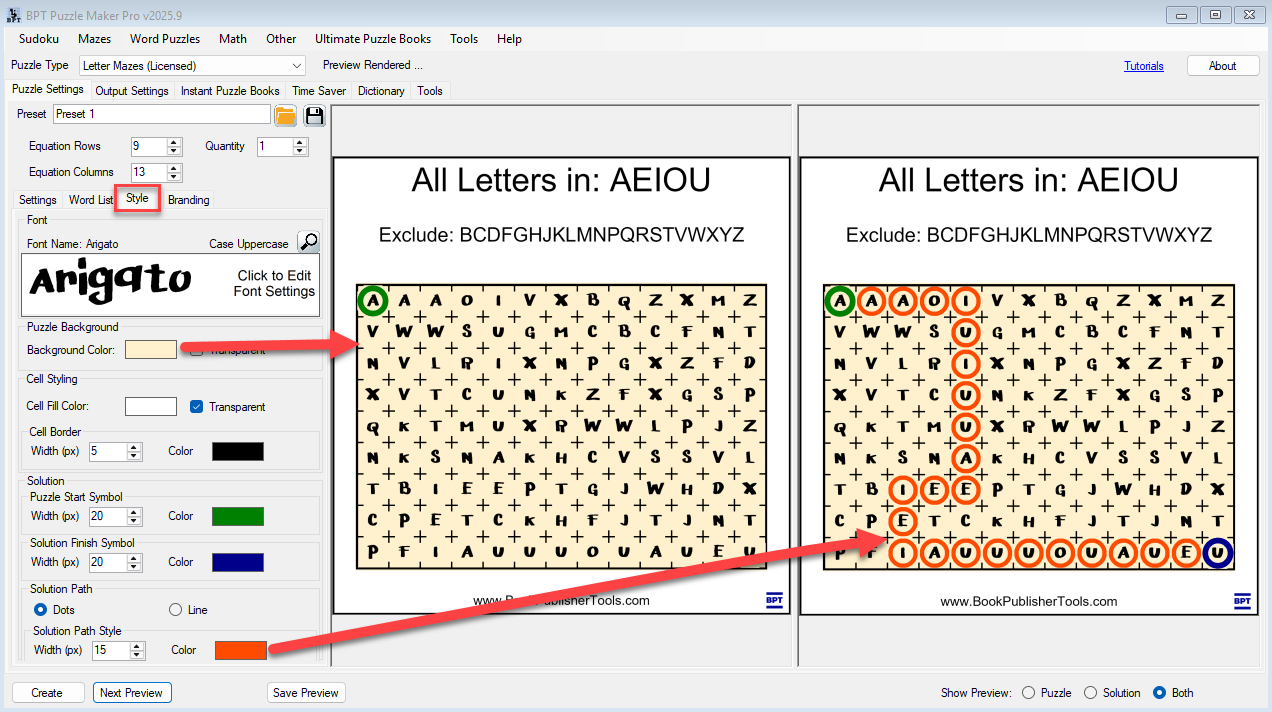Click the Arigato font preview box

pyautogui.click(x=172, y=285)
